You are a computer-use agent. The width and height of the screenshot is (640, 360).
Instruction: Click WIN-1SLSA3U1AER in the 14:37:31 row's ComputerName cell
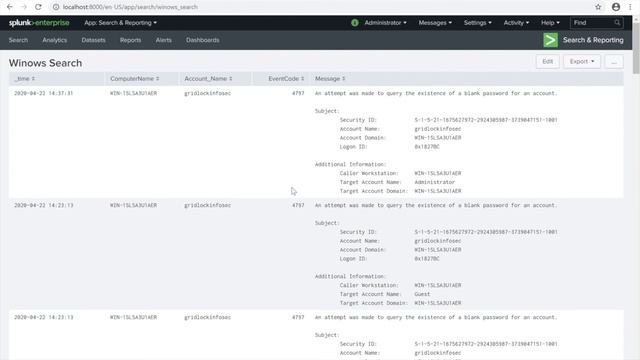tap(133, 93)
